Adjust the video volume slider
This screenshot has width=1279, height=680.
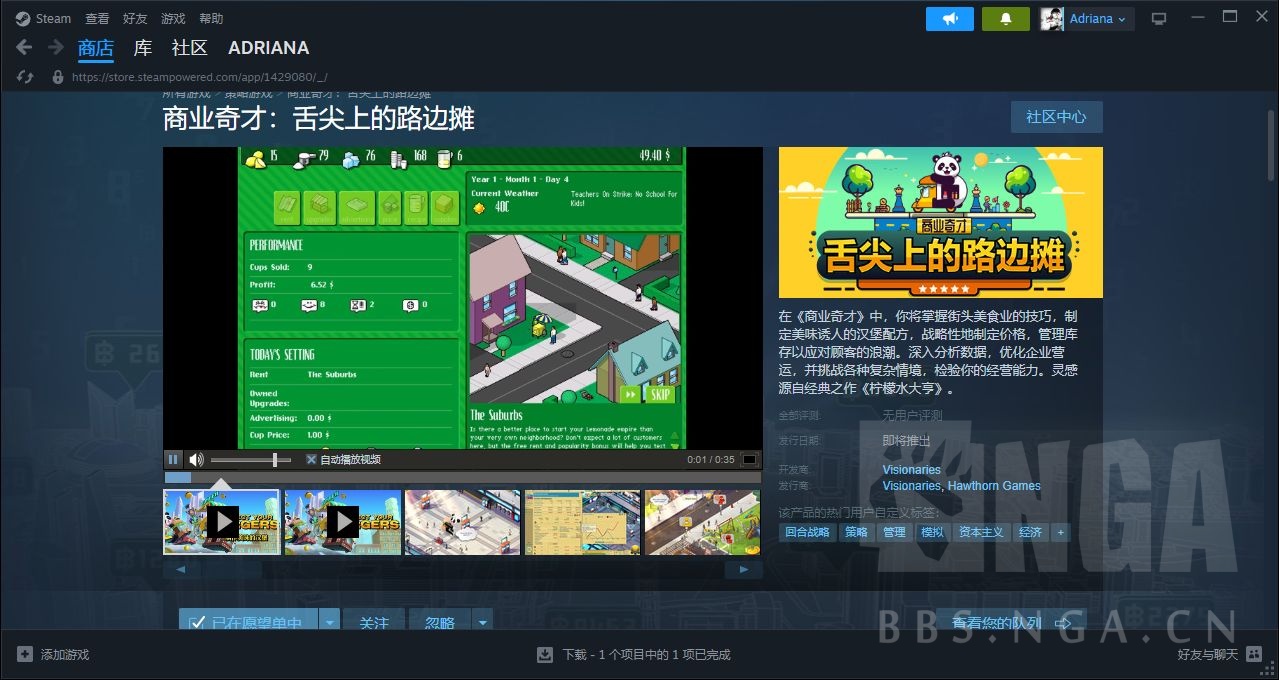[251, 460]
